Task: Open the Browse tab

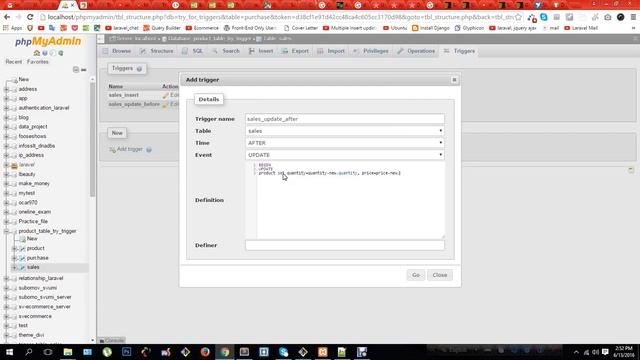Action: pos(117,51)
